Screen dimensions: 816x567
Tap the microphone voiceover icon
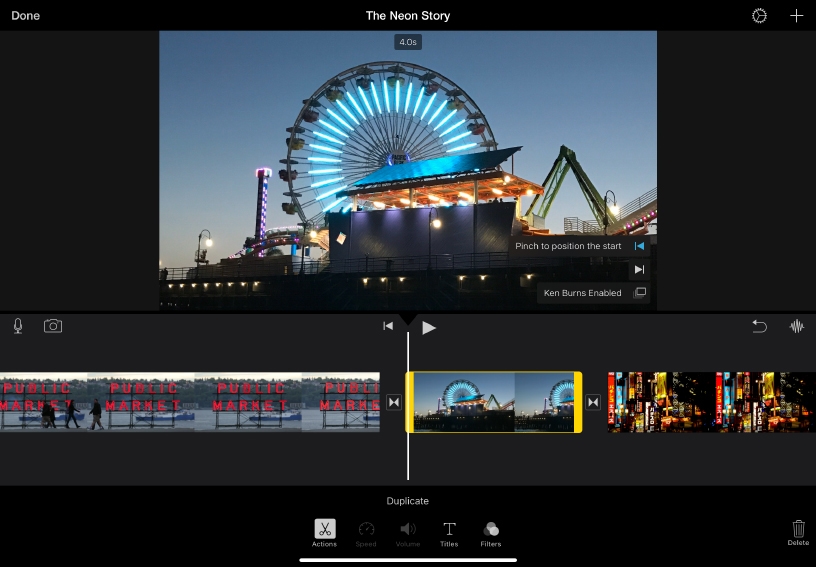tap(18, 326)
